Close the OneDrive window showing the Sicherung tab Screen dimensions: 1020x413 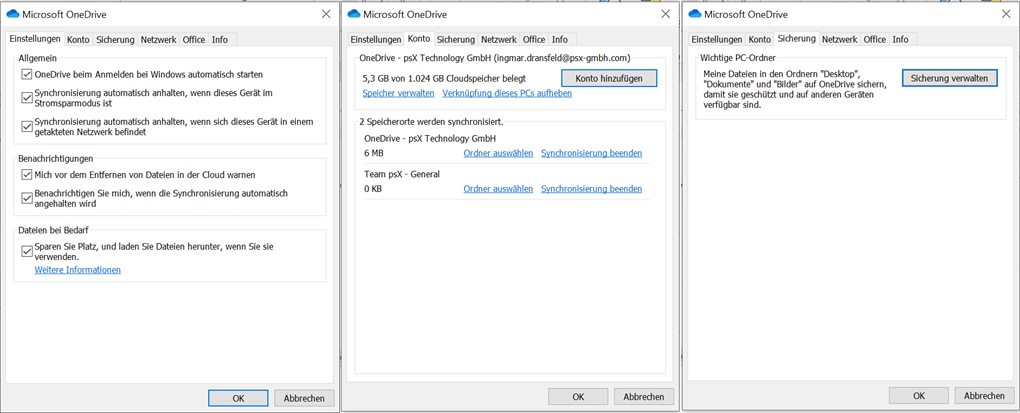pos(1006,14)
